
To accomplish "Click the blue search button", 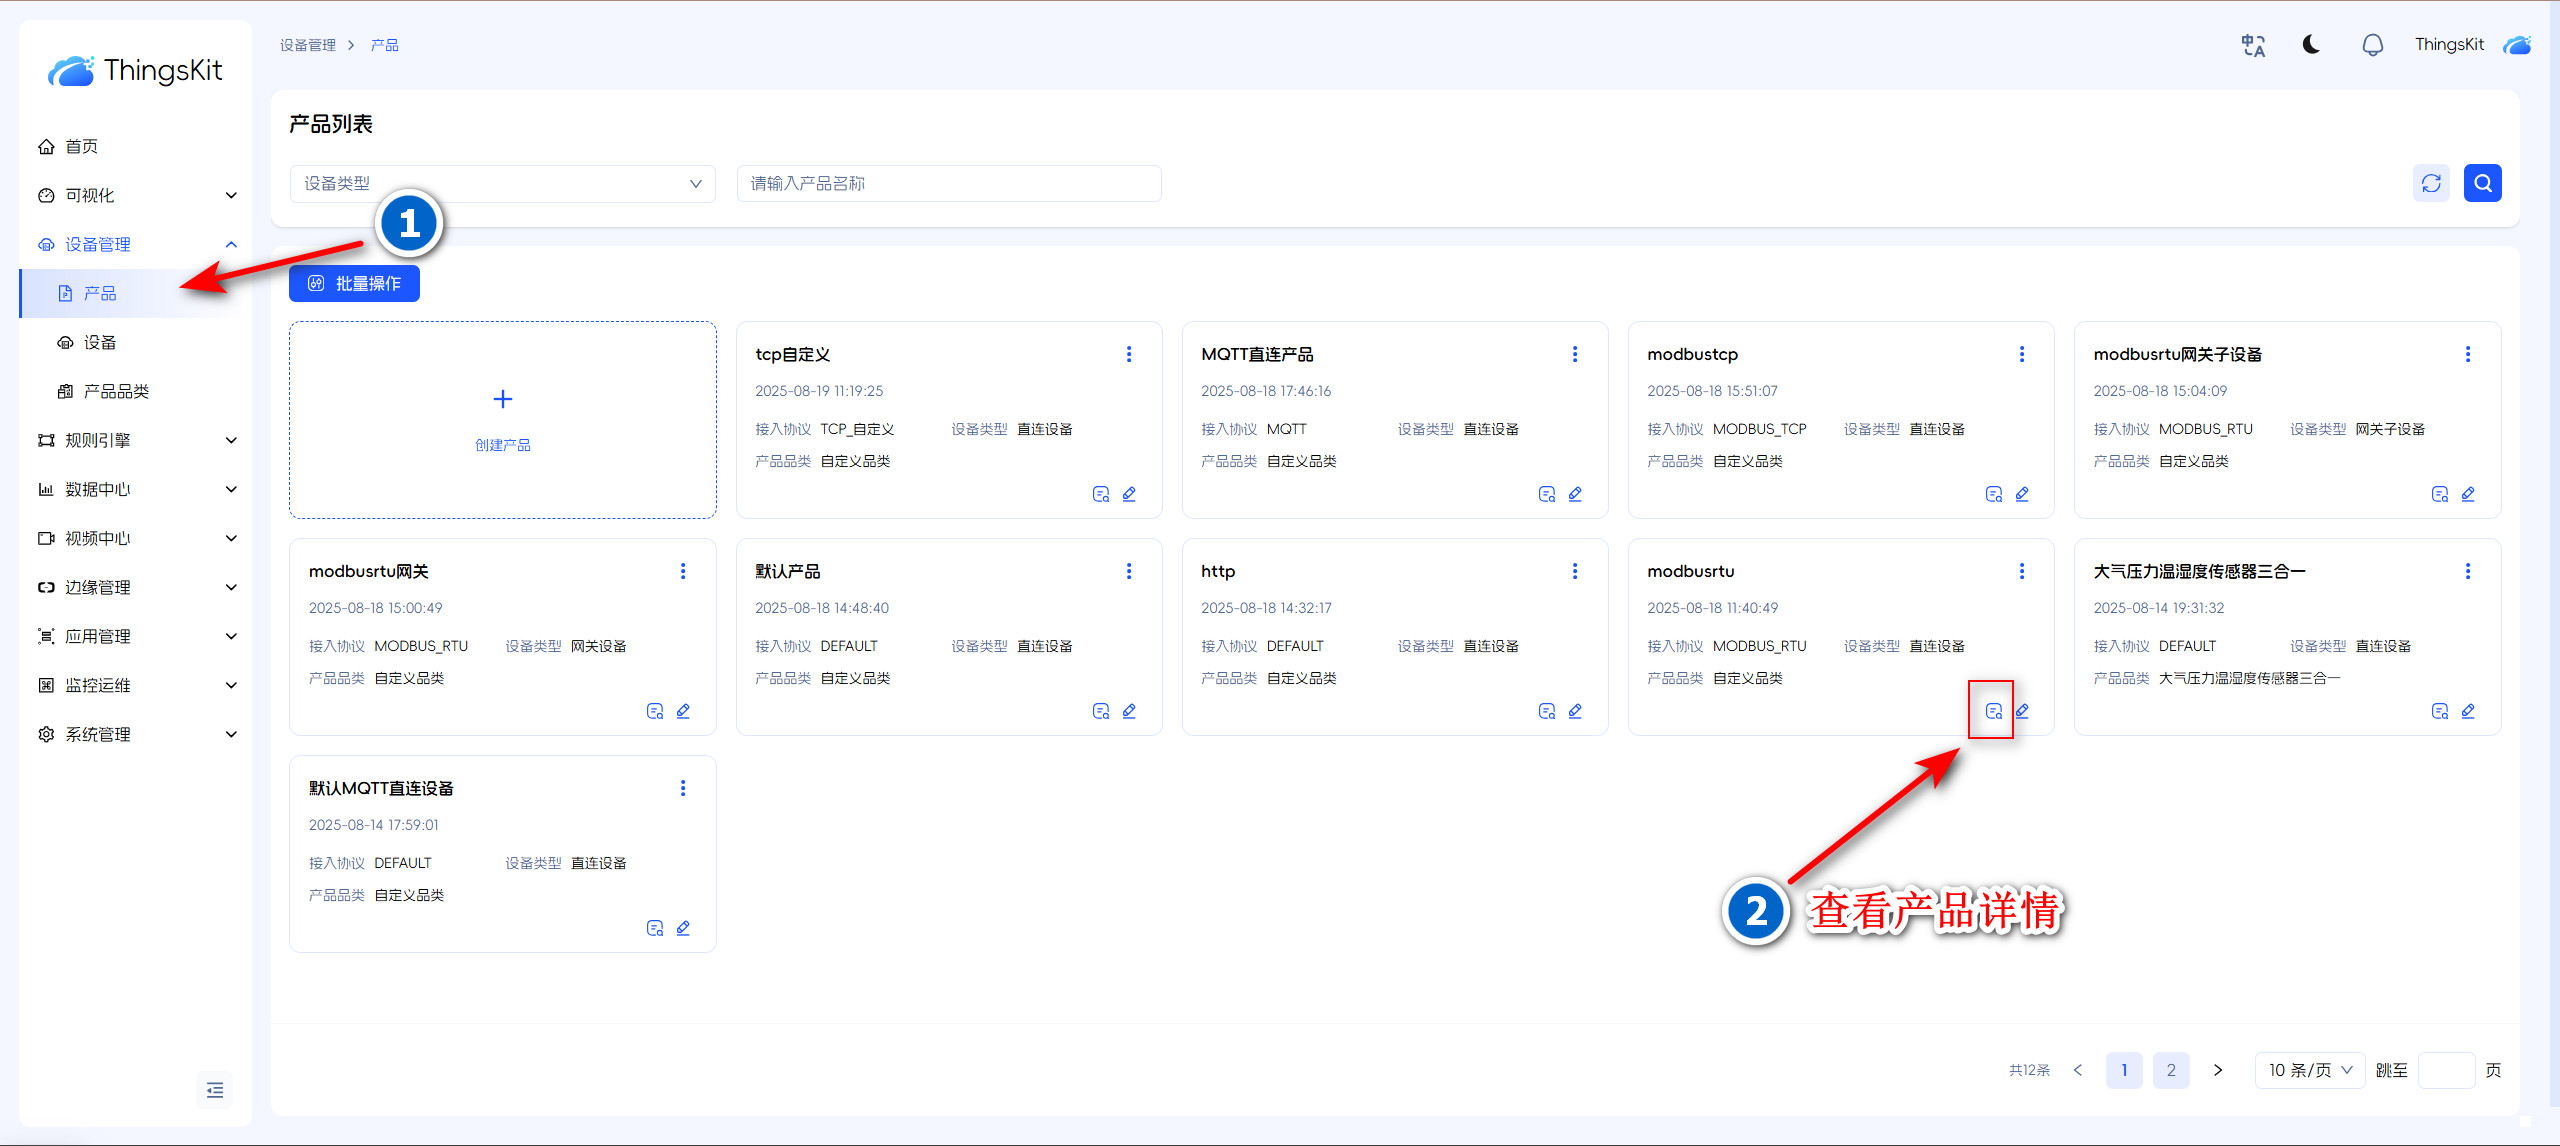I will coord(2482,183).
